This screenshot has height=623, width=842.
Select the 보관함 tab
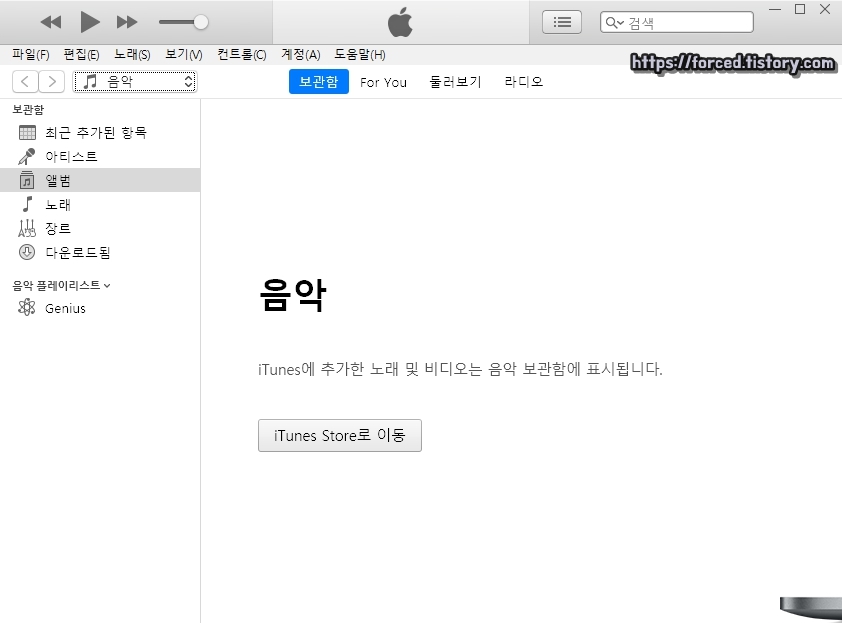click(318, 82)
